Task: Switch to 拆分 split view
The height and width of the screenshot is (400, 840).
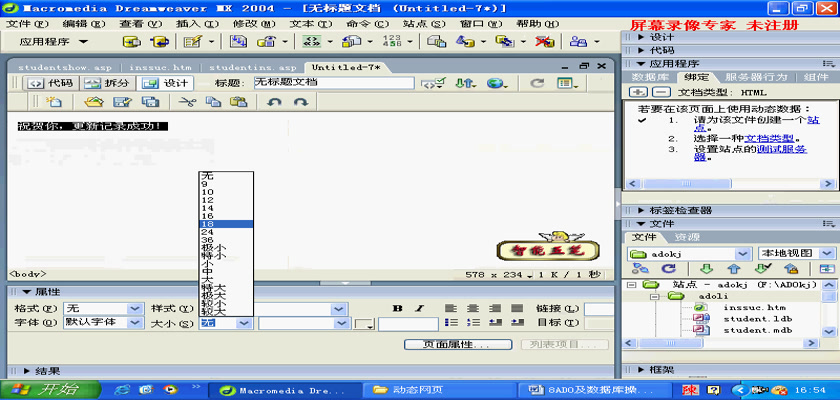Action: 108,84
